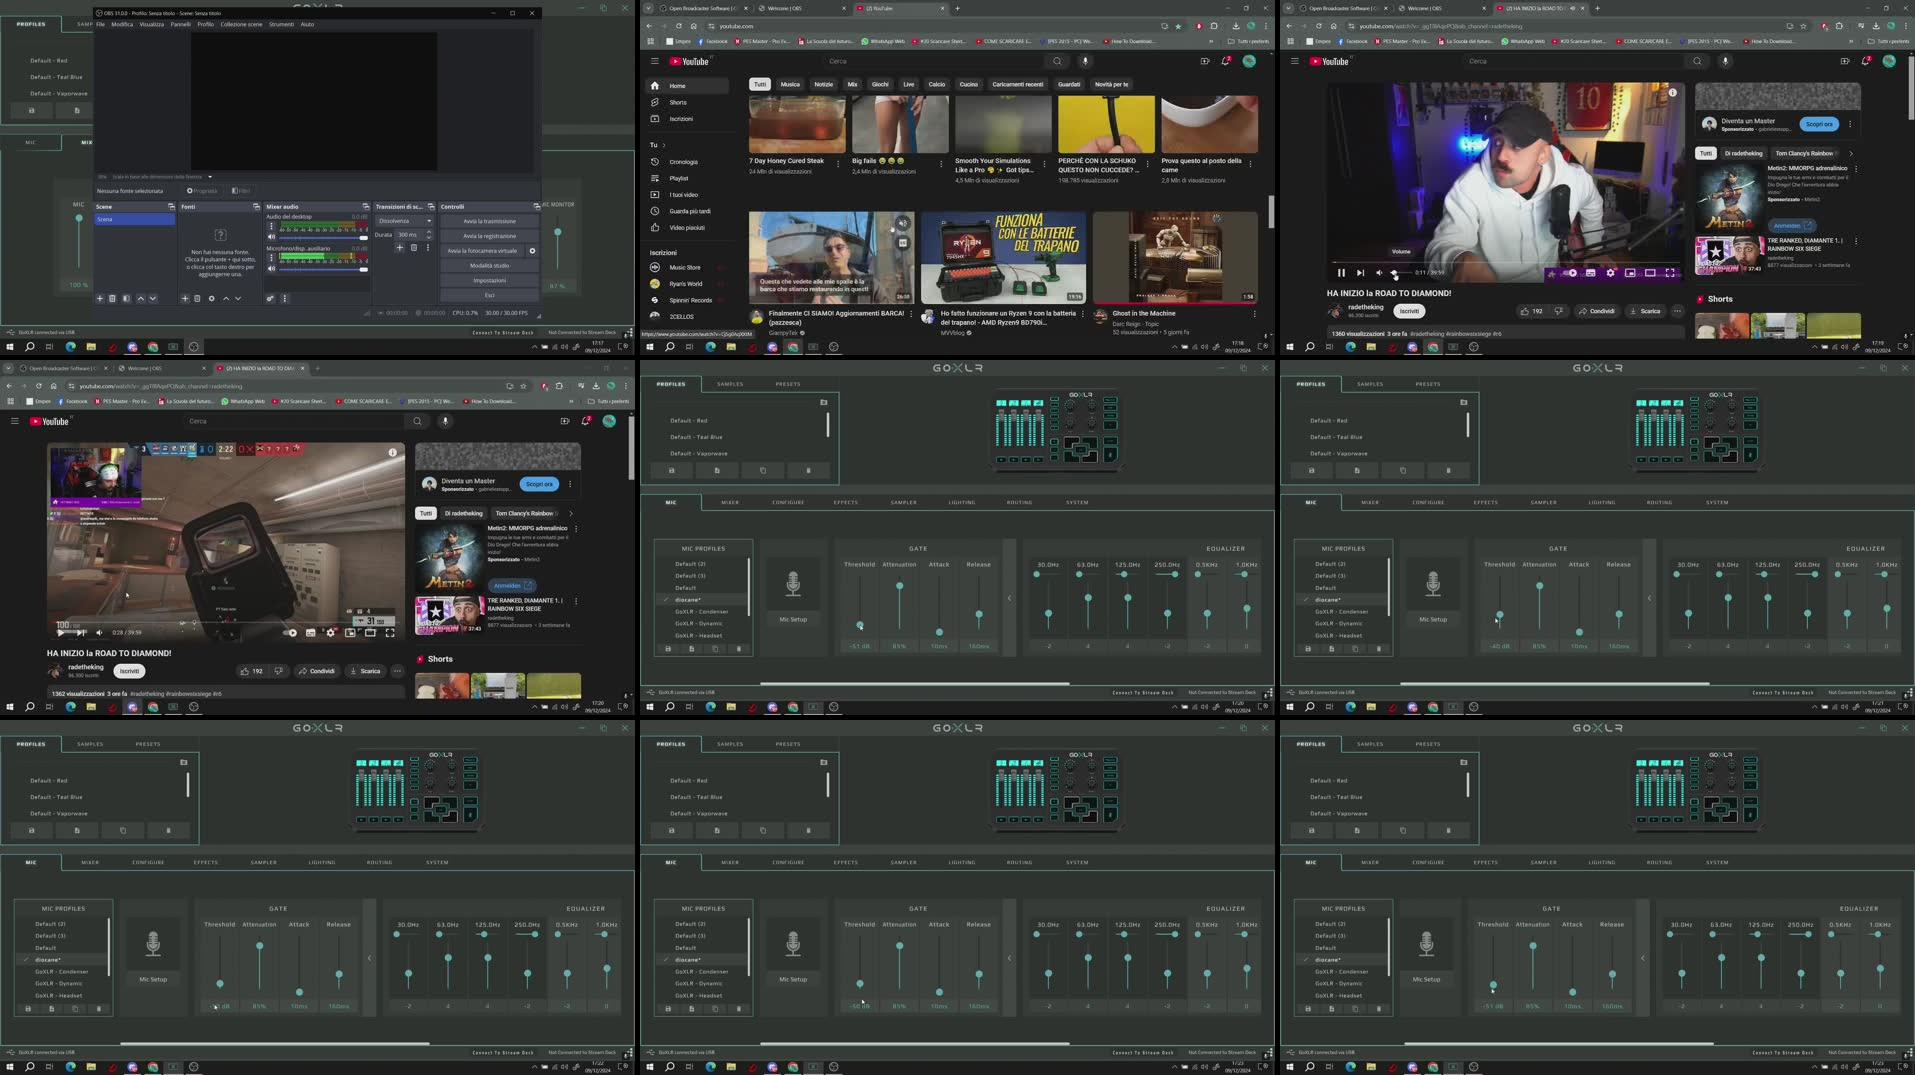Open Shorts in YouTube home left sidebar
1915x1075 pixels.
(x=678, y=102)
